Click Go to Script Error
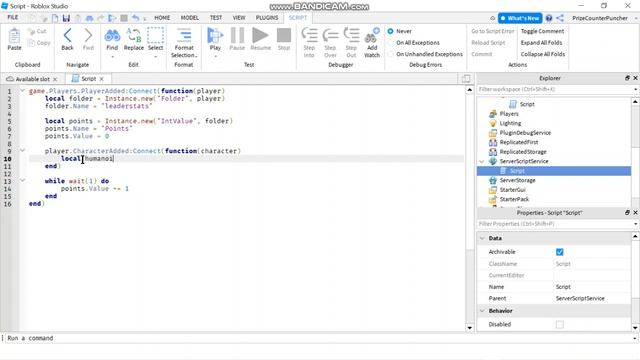Image resolution: width=640 pixels, height=360 pixels. click(x=493, y=31)
